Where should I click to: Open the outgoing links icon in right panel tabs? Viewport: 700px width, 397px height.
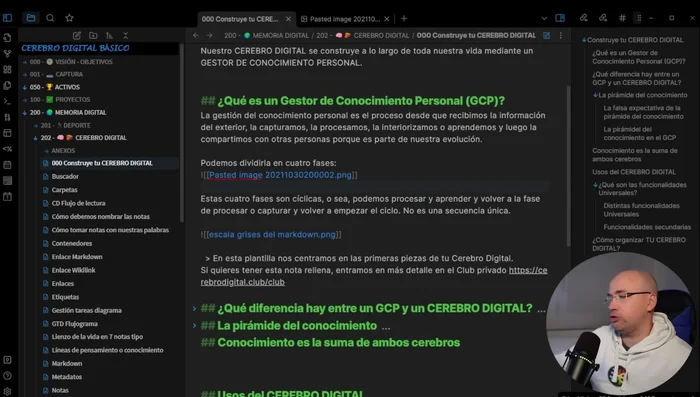pos(603,18)
